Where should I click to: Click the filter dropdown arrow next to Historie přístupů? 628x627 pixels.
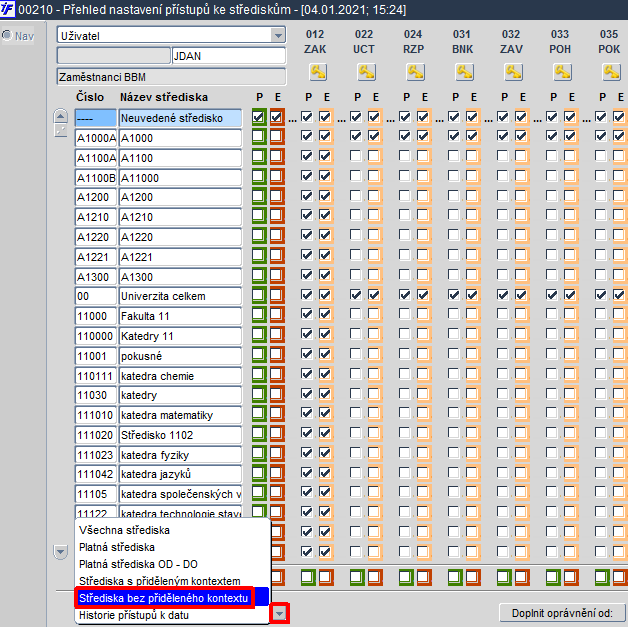point(279,613)
